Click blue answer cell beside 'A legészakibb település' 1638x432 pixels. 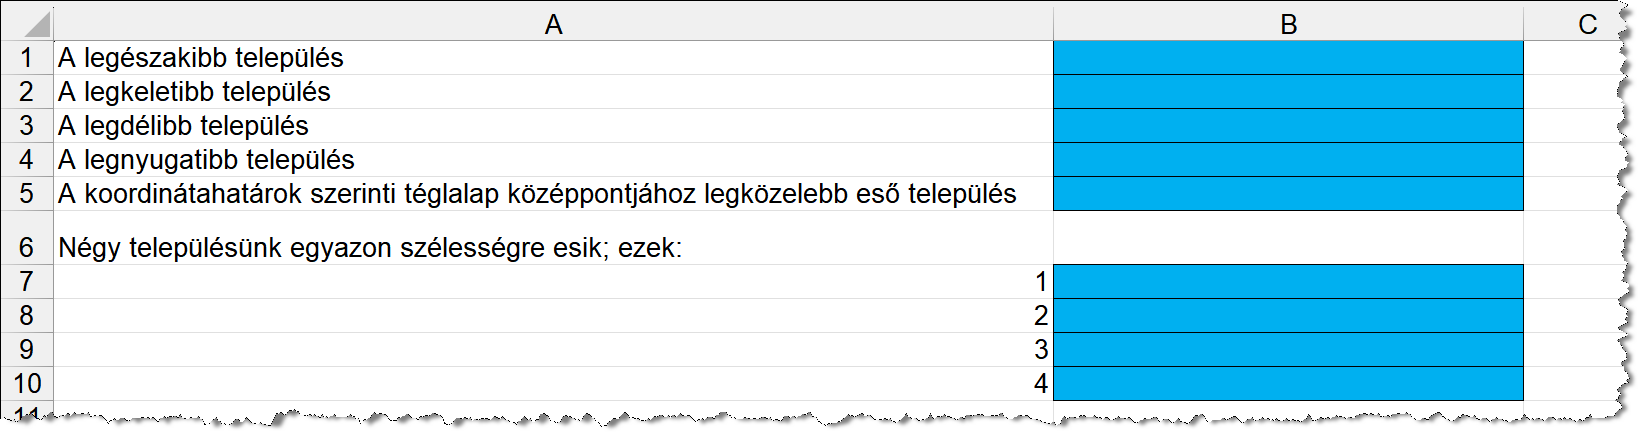[x=1288, y=58]
